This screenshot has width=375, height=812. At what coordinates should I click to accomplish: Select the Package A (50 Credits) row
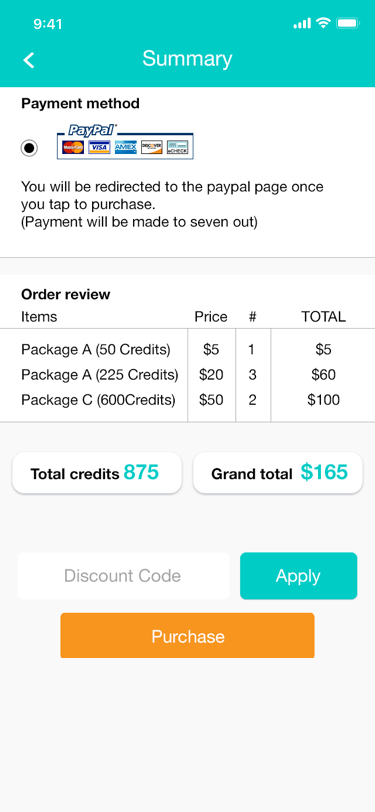pyautogui.click(x=188, y=350)
